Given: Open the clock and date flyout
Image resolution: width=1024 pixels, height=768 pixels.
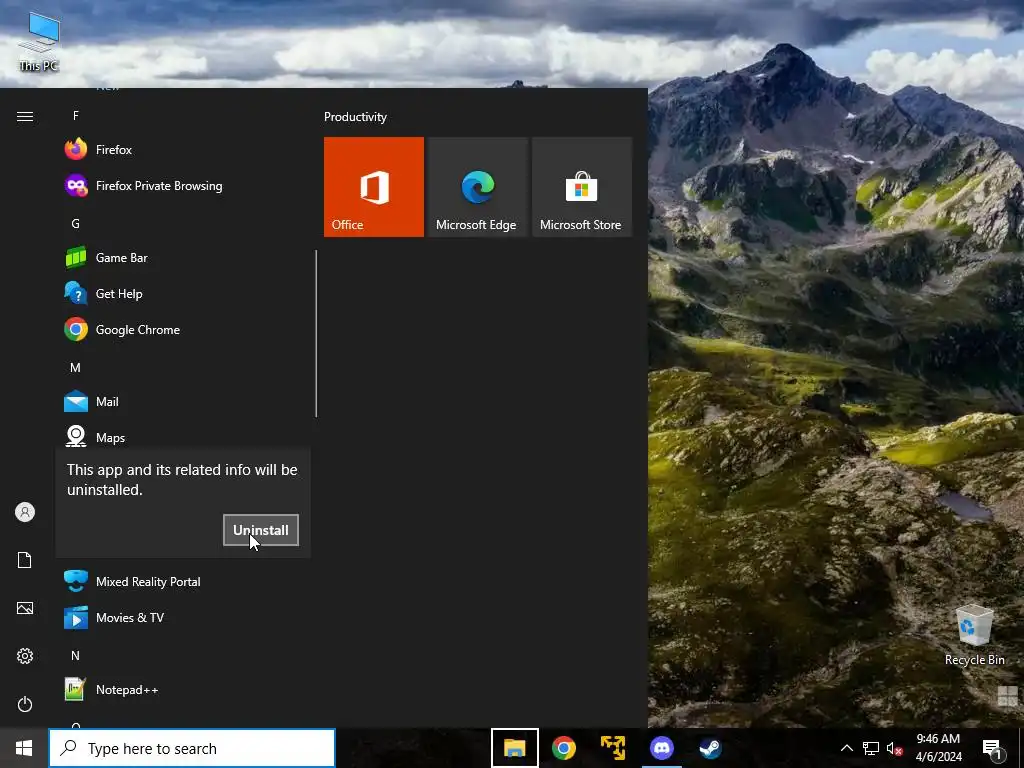Looking at the screenshot, I should 938,748.
